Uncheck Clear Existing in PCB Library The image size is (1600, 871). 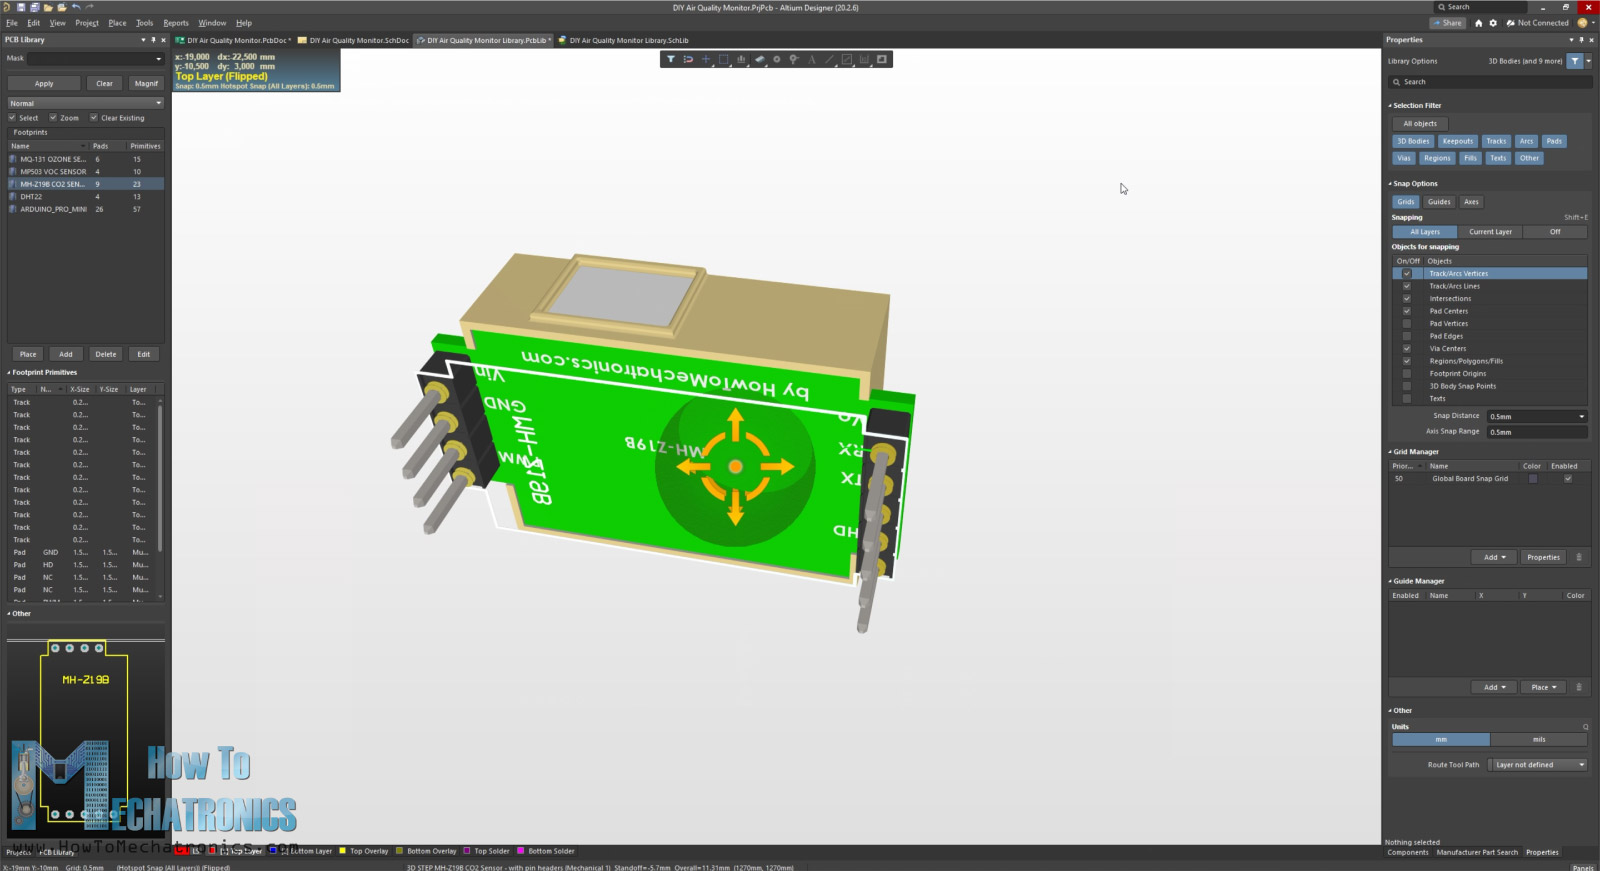point(94,118)
